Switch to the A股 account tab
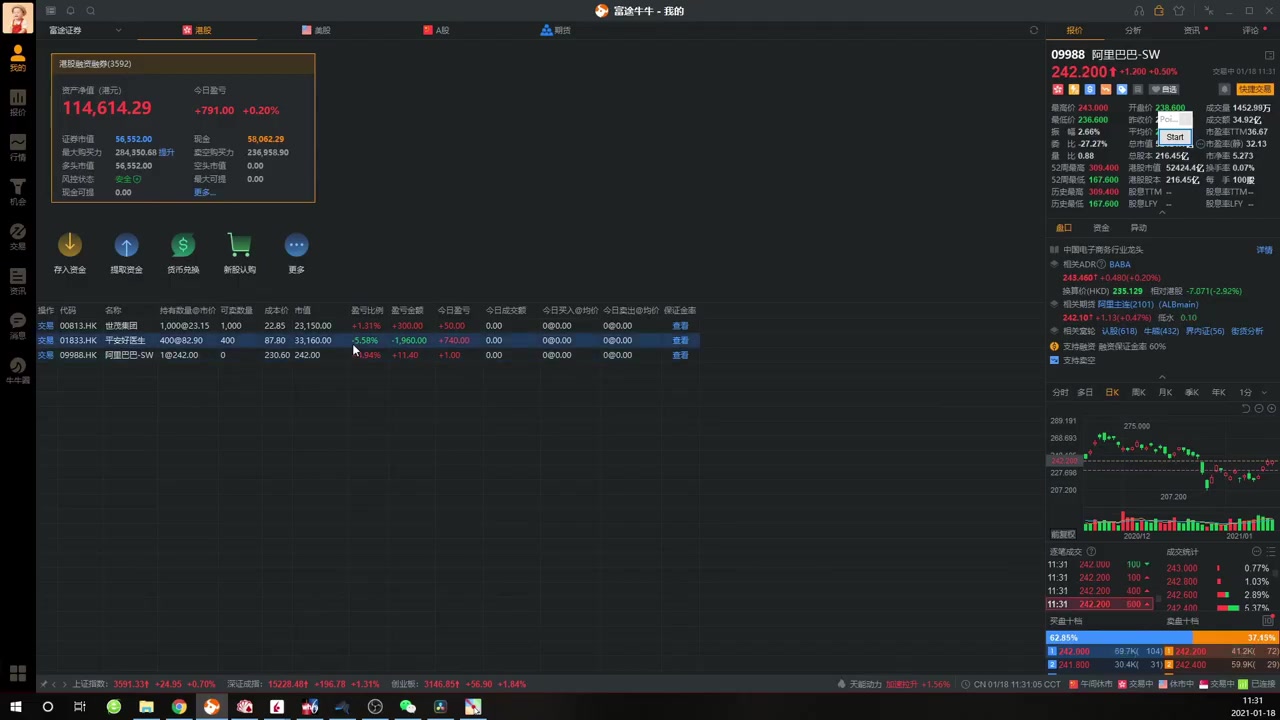 [436, 30]
